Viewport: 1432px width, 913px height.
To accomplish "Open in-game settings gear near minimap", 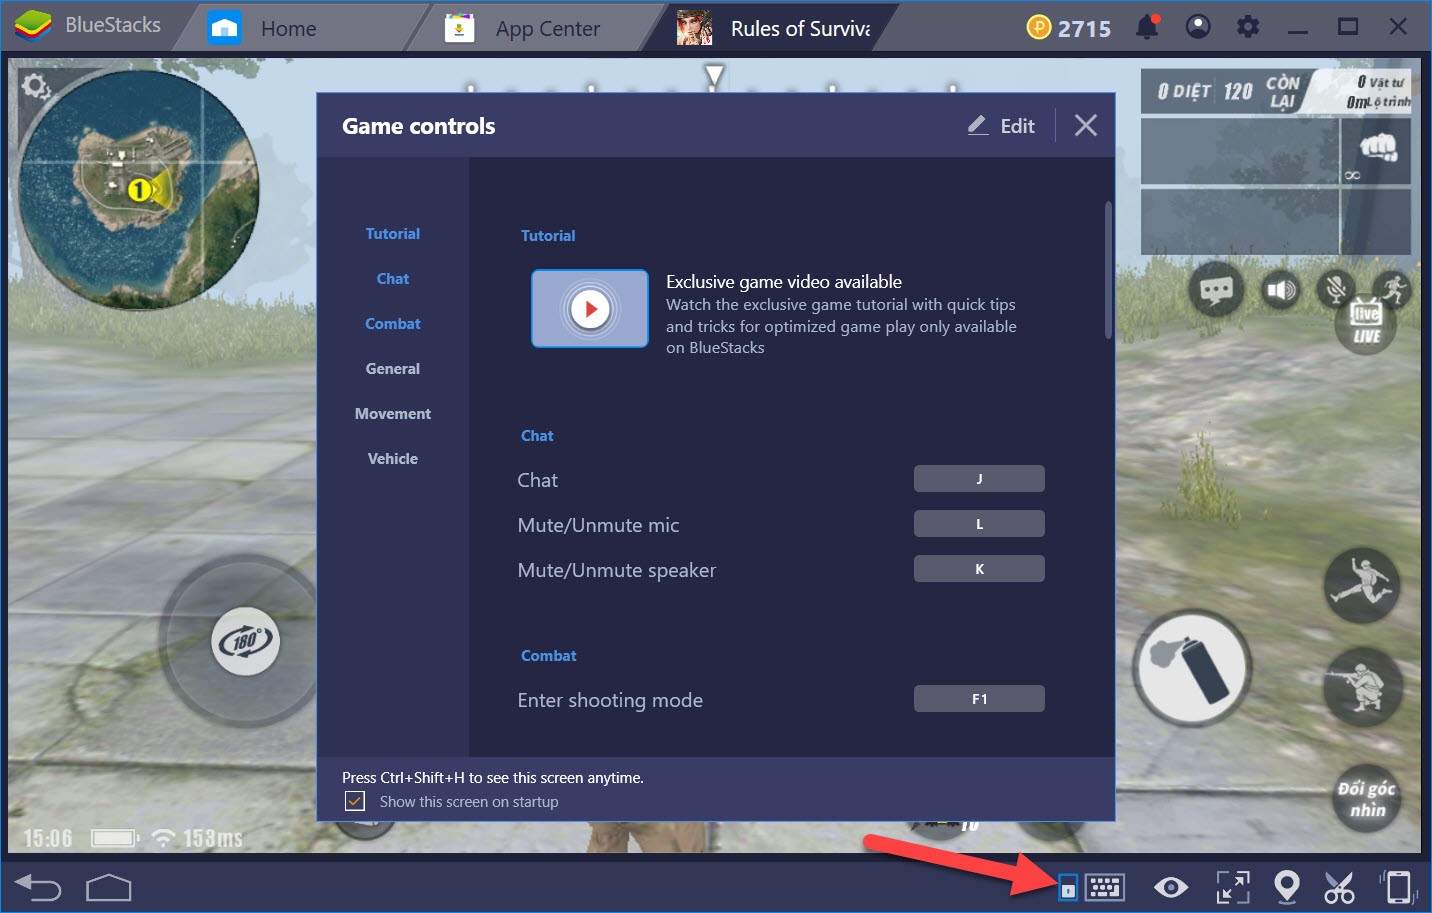I will coord(36,87).
